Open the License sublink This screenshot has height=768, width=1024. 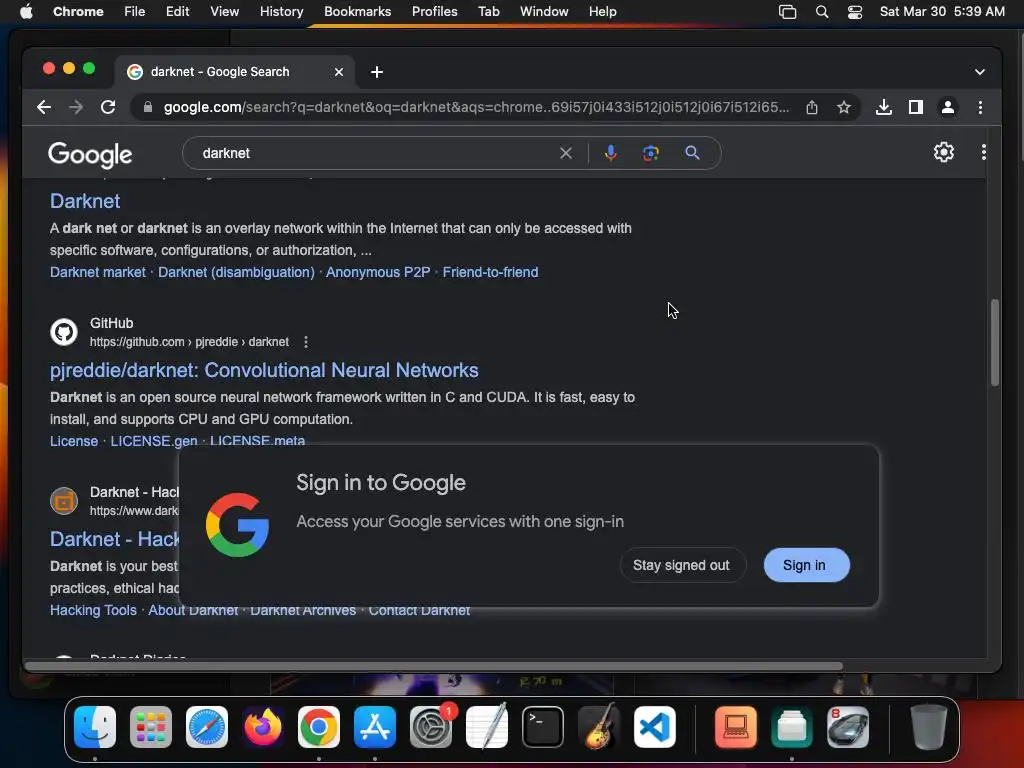(74, 441)
